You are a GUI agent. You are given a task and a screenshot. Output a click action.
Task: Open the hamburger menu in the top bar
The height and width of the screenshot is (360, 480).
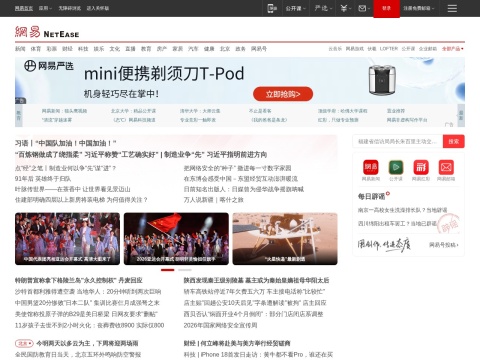(x=452, y=8)
